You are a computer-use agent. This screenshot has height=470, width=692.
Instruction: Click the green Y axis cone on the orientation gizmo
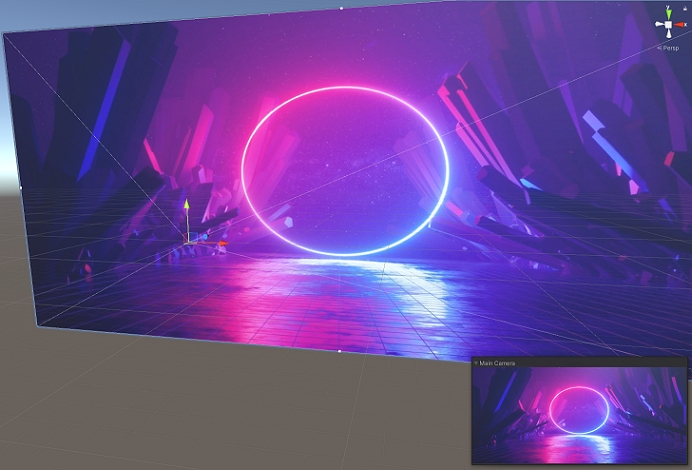click(x=667, y=11)
